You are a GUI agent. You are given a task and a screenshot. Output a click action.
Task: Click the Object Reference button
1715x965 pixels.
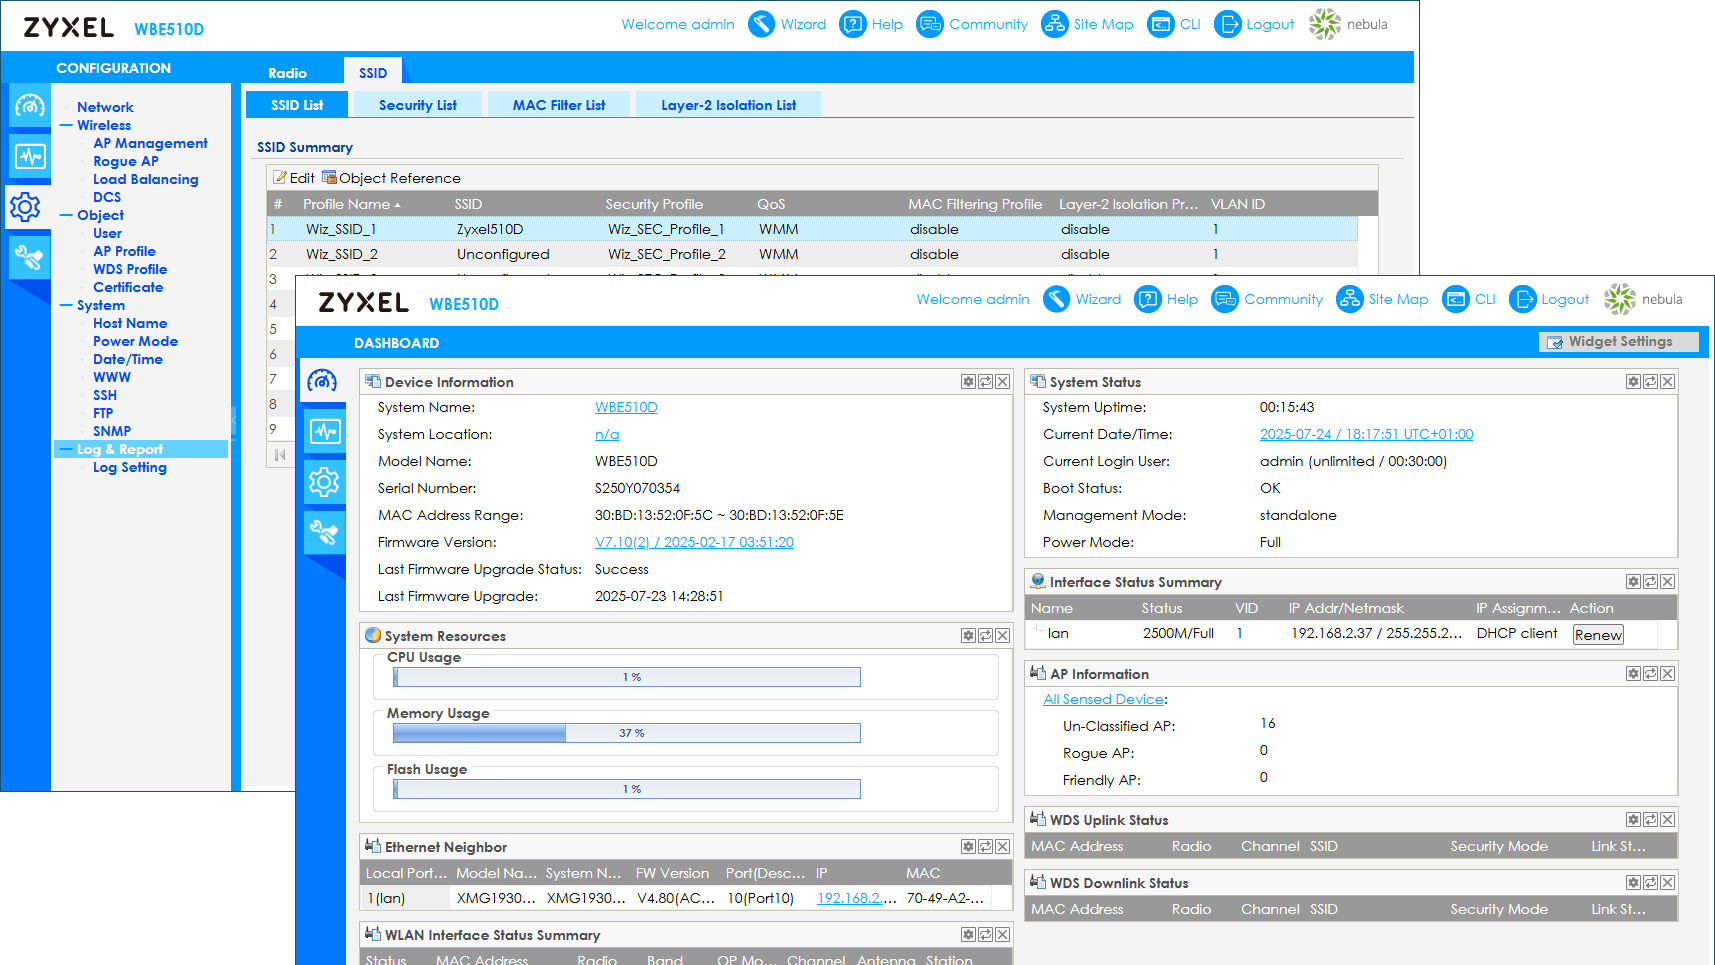[391, 178]
